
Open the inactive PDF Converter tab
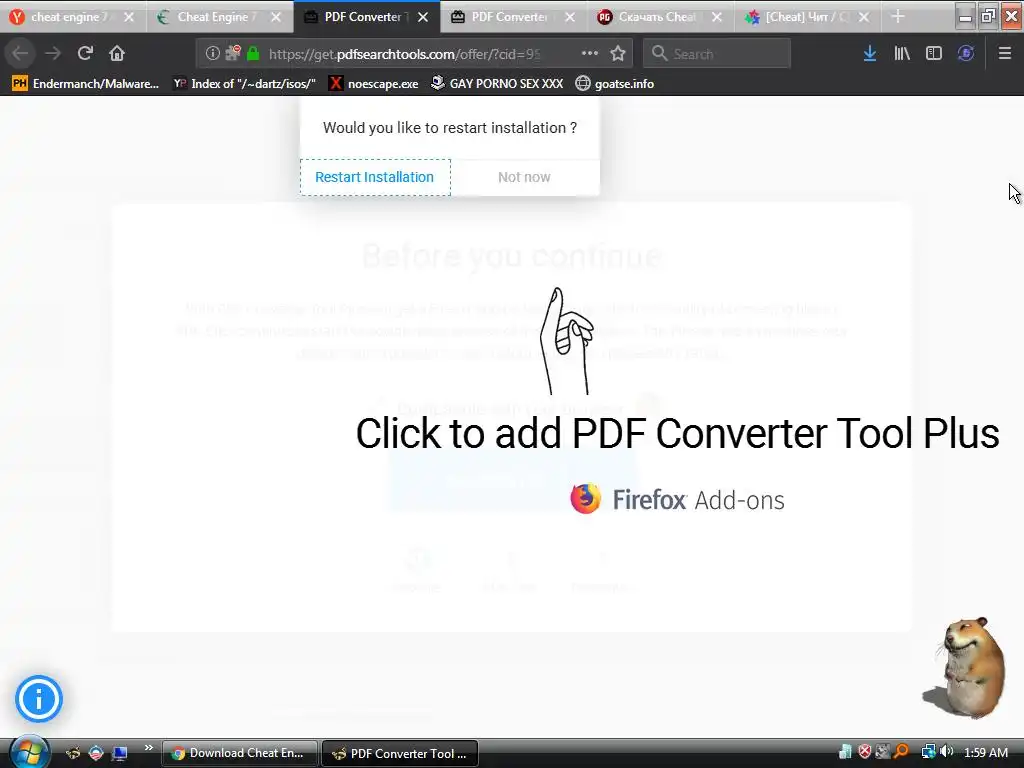(509, 17)
